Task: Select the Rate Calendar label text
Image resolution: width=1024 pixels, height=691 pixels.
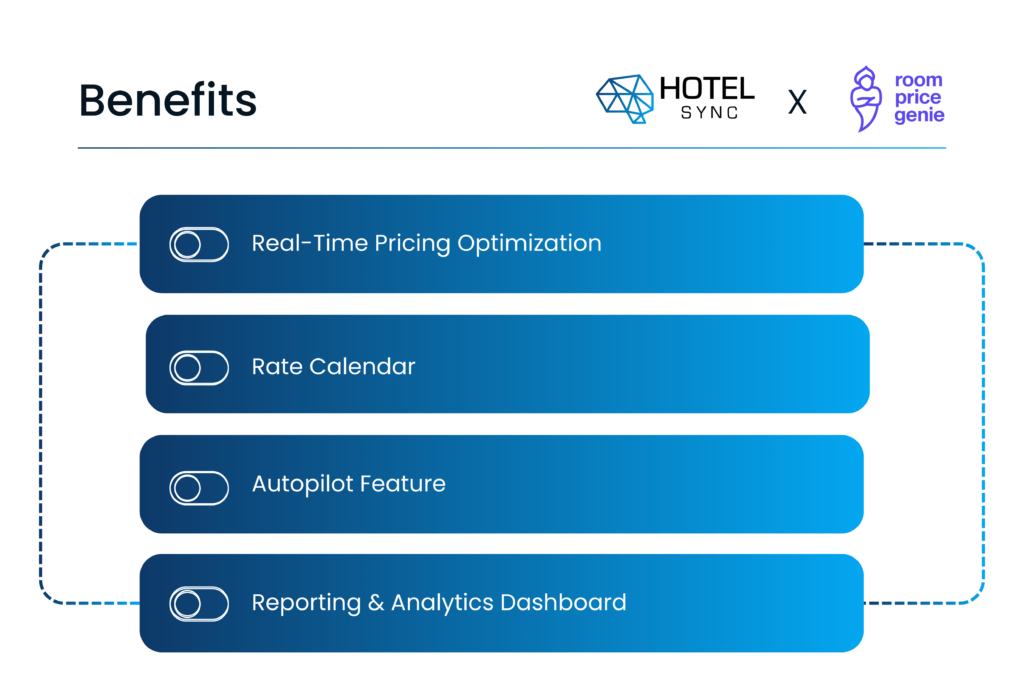Action: (x=333, y=366)
